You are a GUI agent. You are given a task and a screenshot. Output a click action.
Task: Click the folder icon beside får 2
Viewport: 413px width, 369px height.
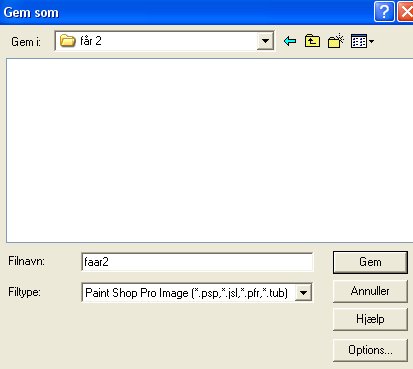(68, 41)
